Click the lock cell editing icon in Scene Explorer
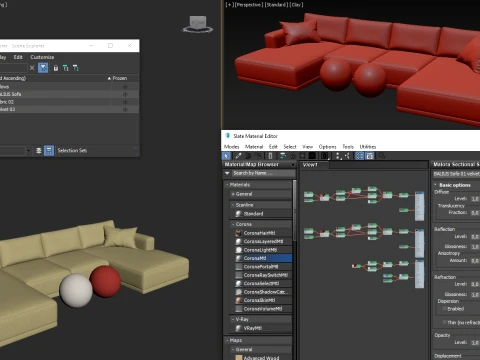The width and height of the screenshot is (480, 360). tap(56, 68)
